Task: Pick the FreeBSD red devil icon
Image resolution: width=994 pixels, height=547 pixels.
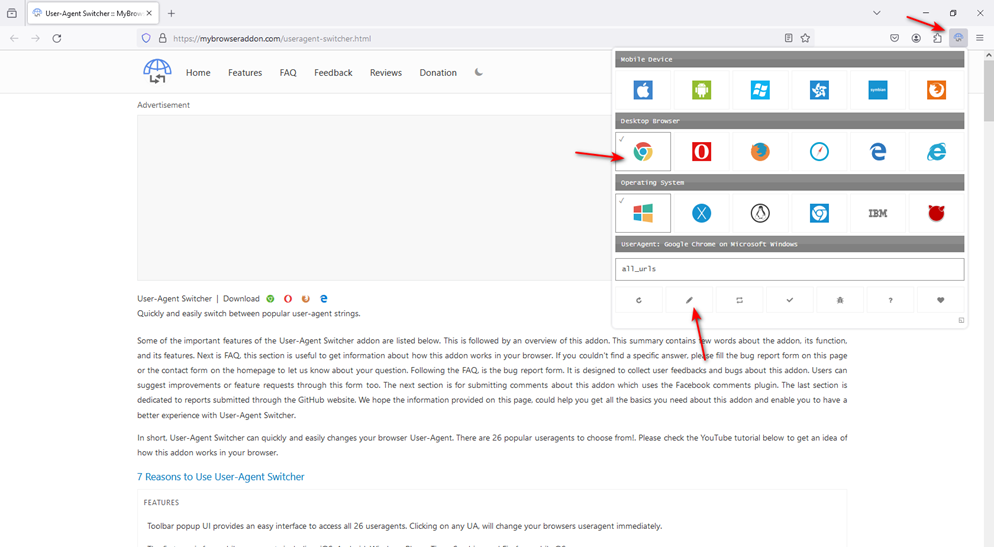Action: [936, 213]
